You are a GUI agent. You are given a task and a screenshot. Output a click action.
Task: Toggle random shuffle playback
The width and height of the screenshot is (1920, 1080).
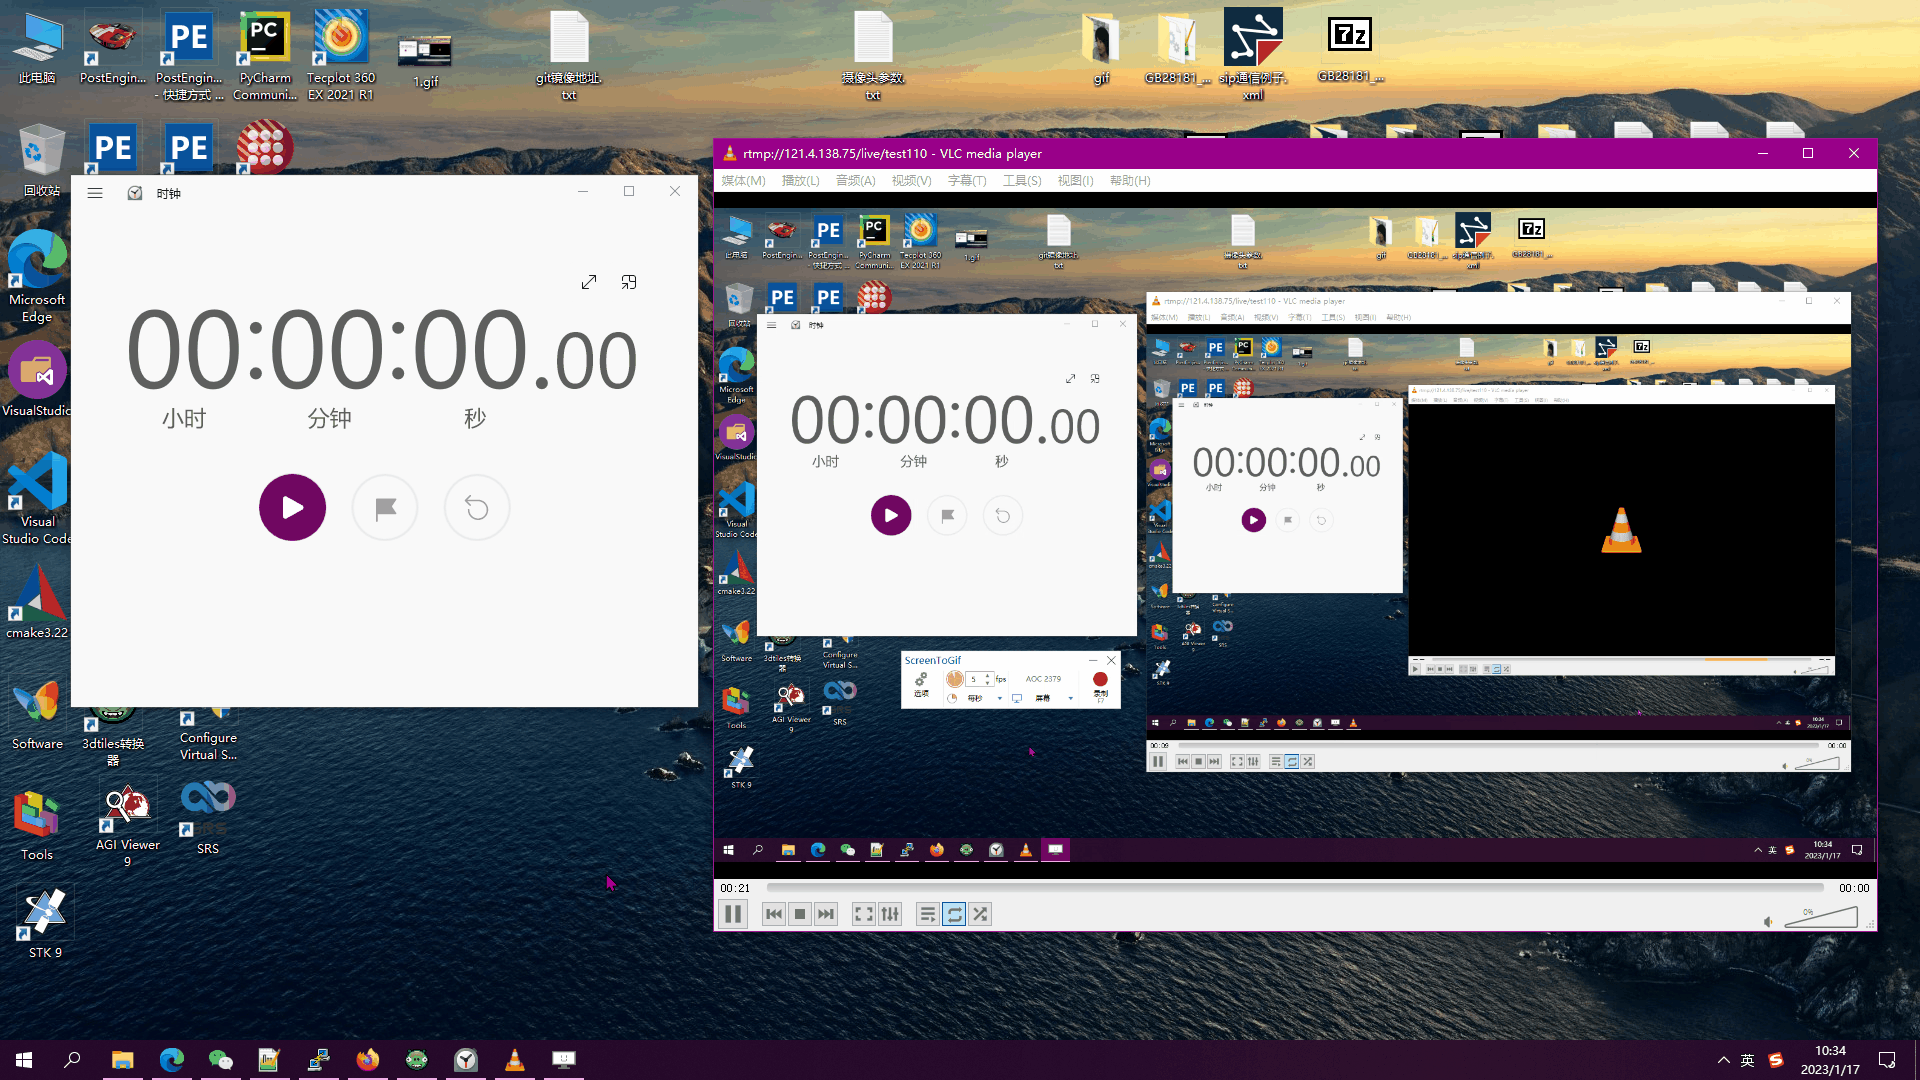pyautogui.click(x=980, y=914)
